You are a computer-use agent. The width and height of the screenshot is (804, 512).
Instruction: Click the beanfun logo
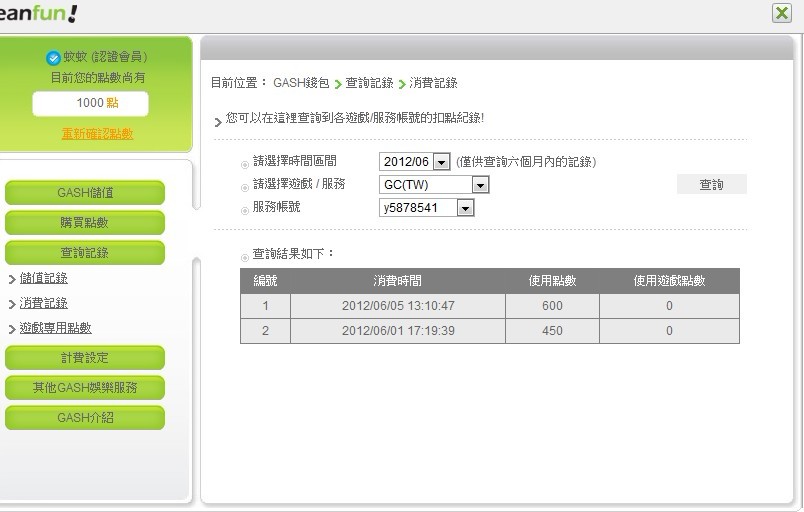[37, 13]
